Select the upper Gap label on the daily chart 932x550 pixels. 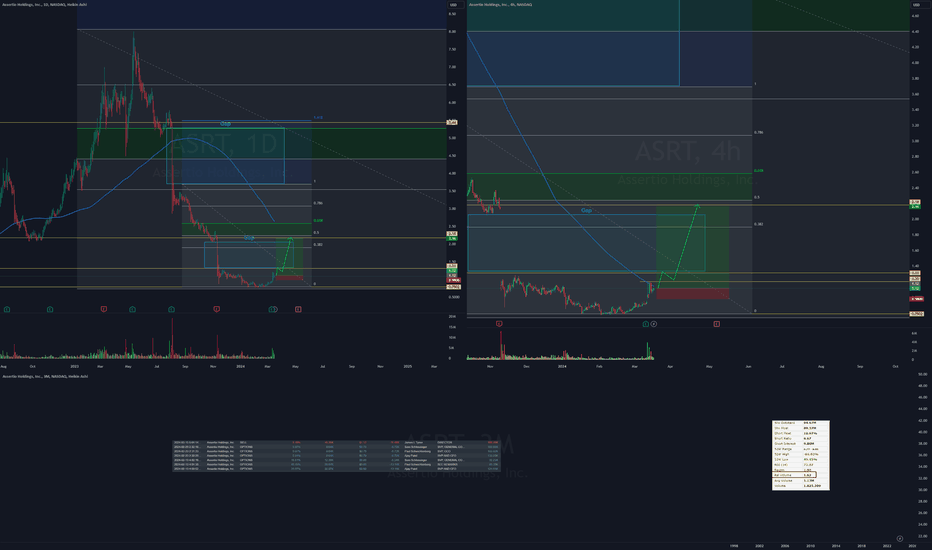pos(225,124)
